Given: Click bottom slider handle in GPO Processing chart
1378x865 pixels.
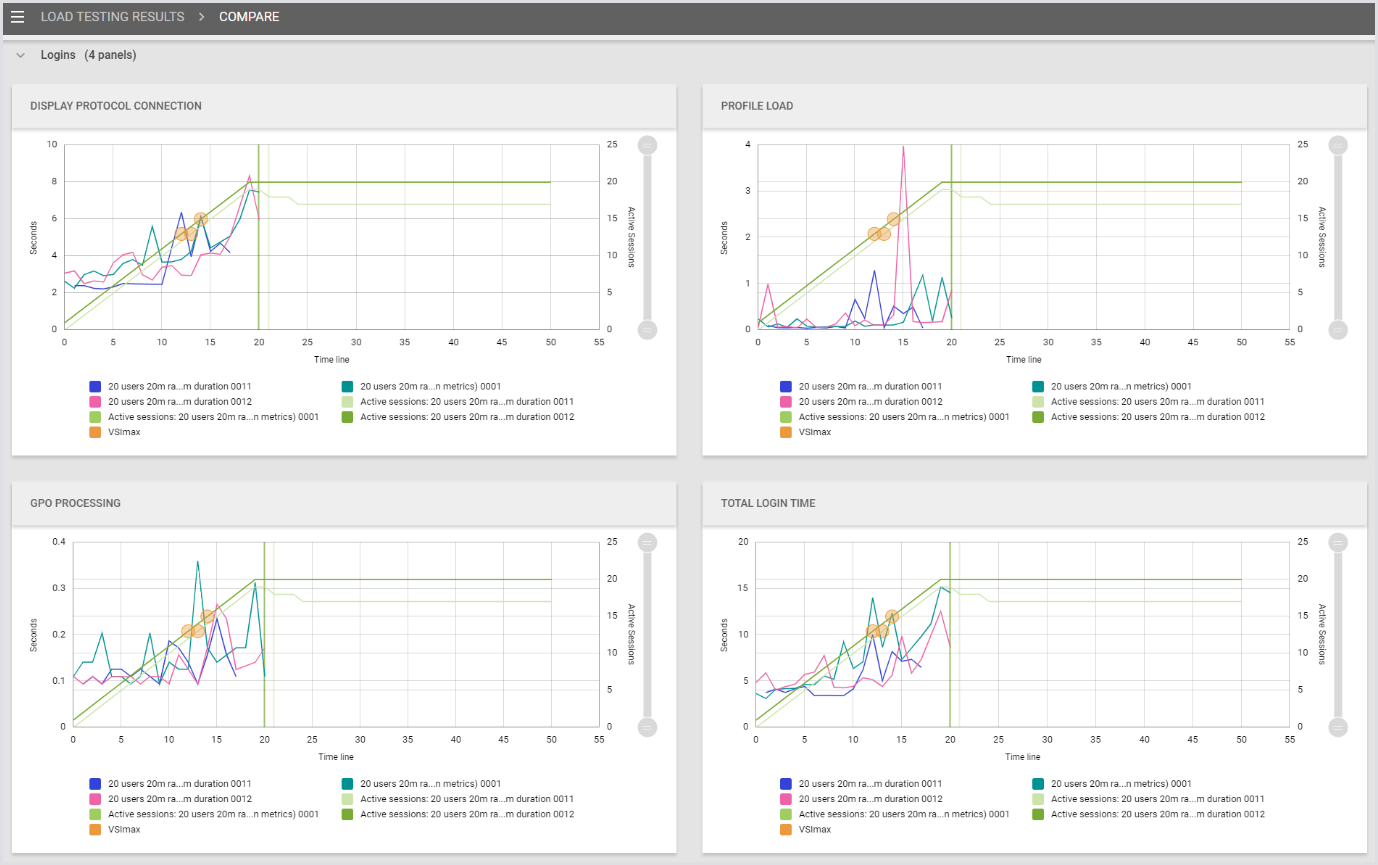Looking at the screenshot, I should [x=647, y=726].
